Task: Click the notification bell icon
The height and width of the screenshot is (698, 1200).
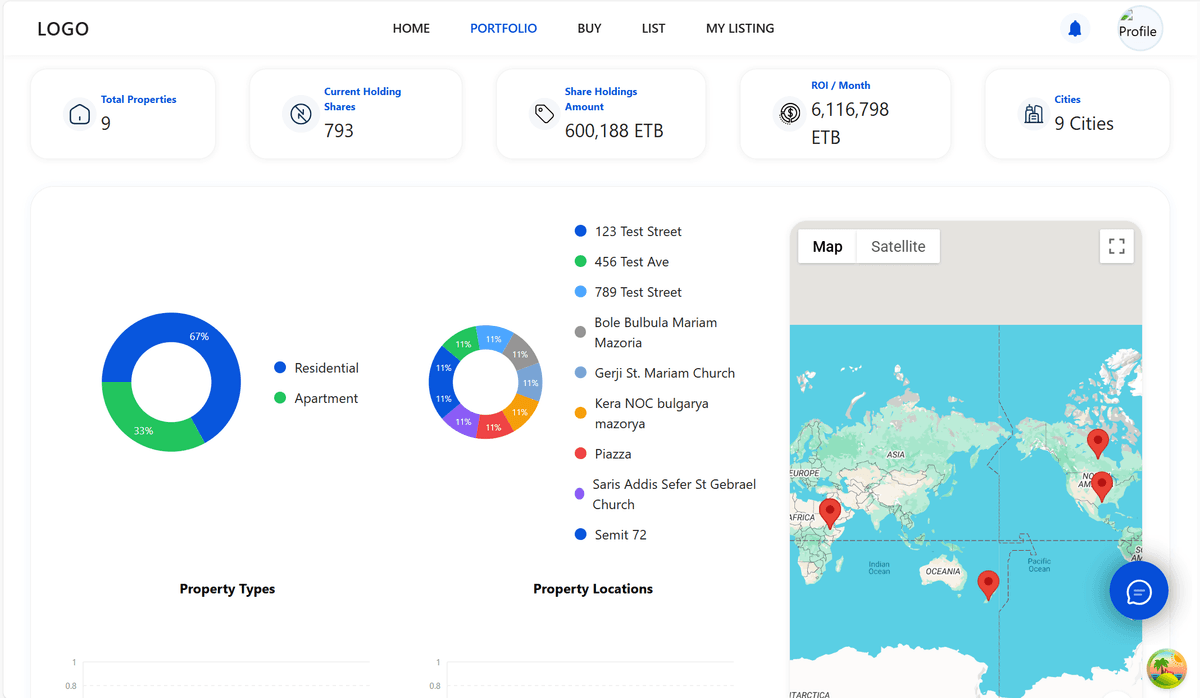Action: 1074,28
